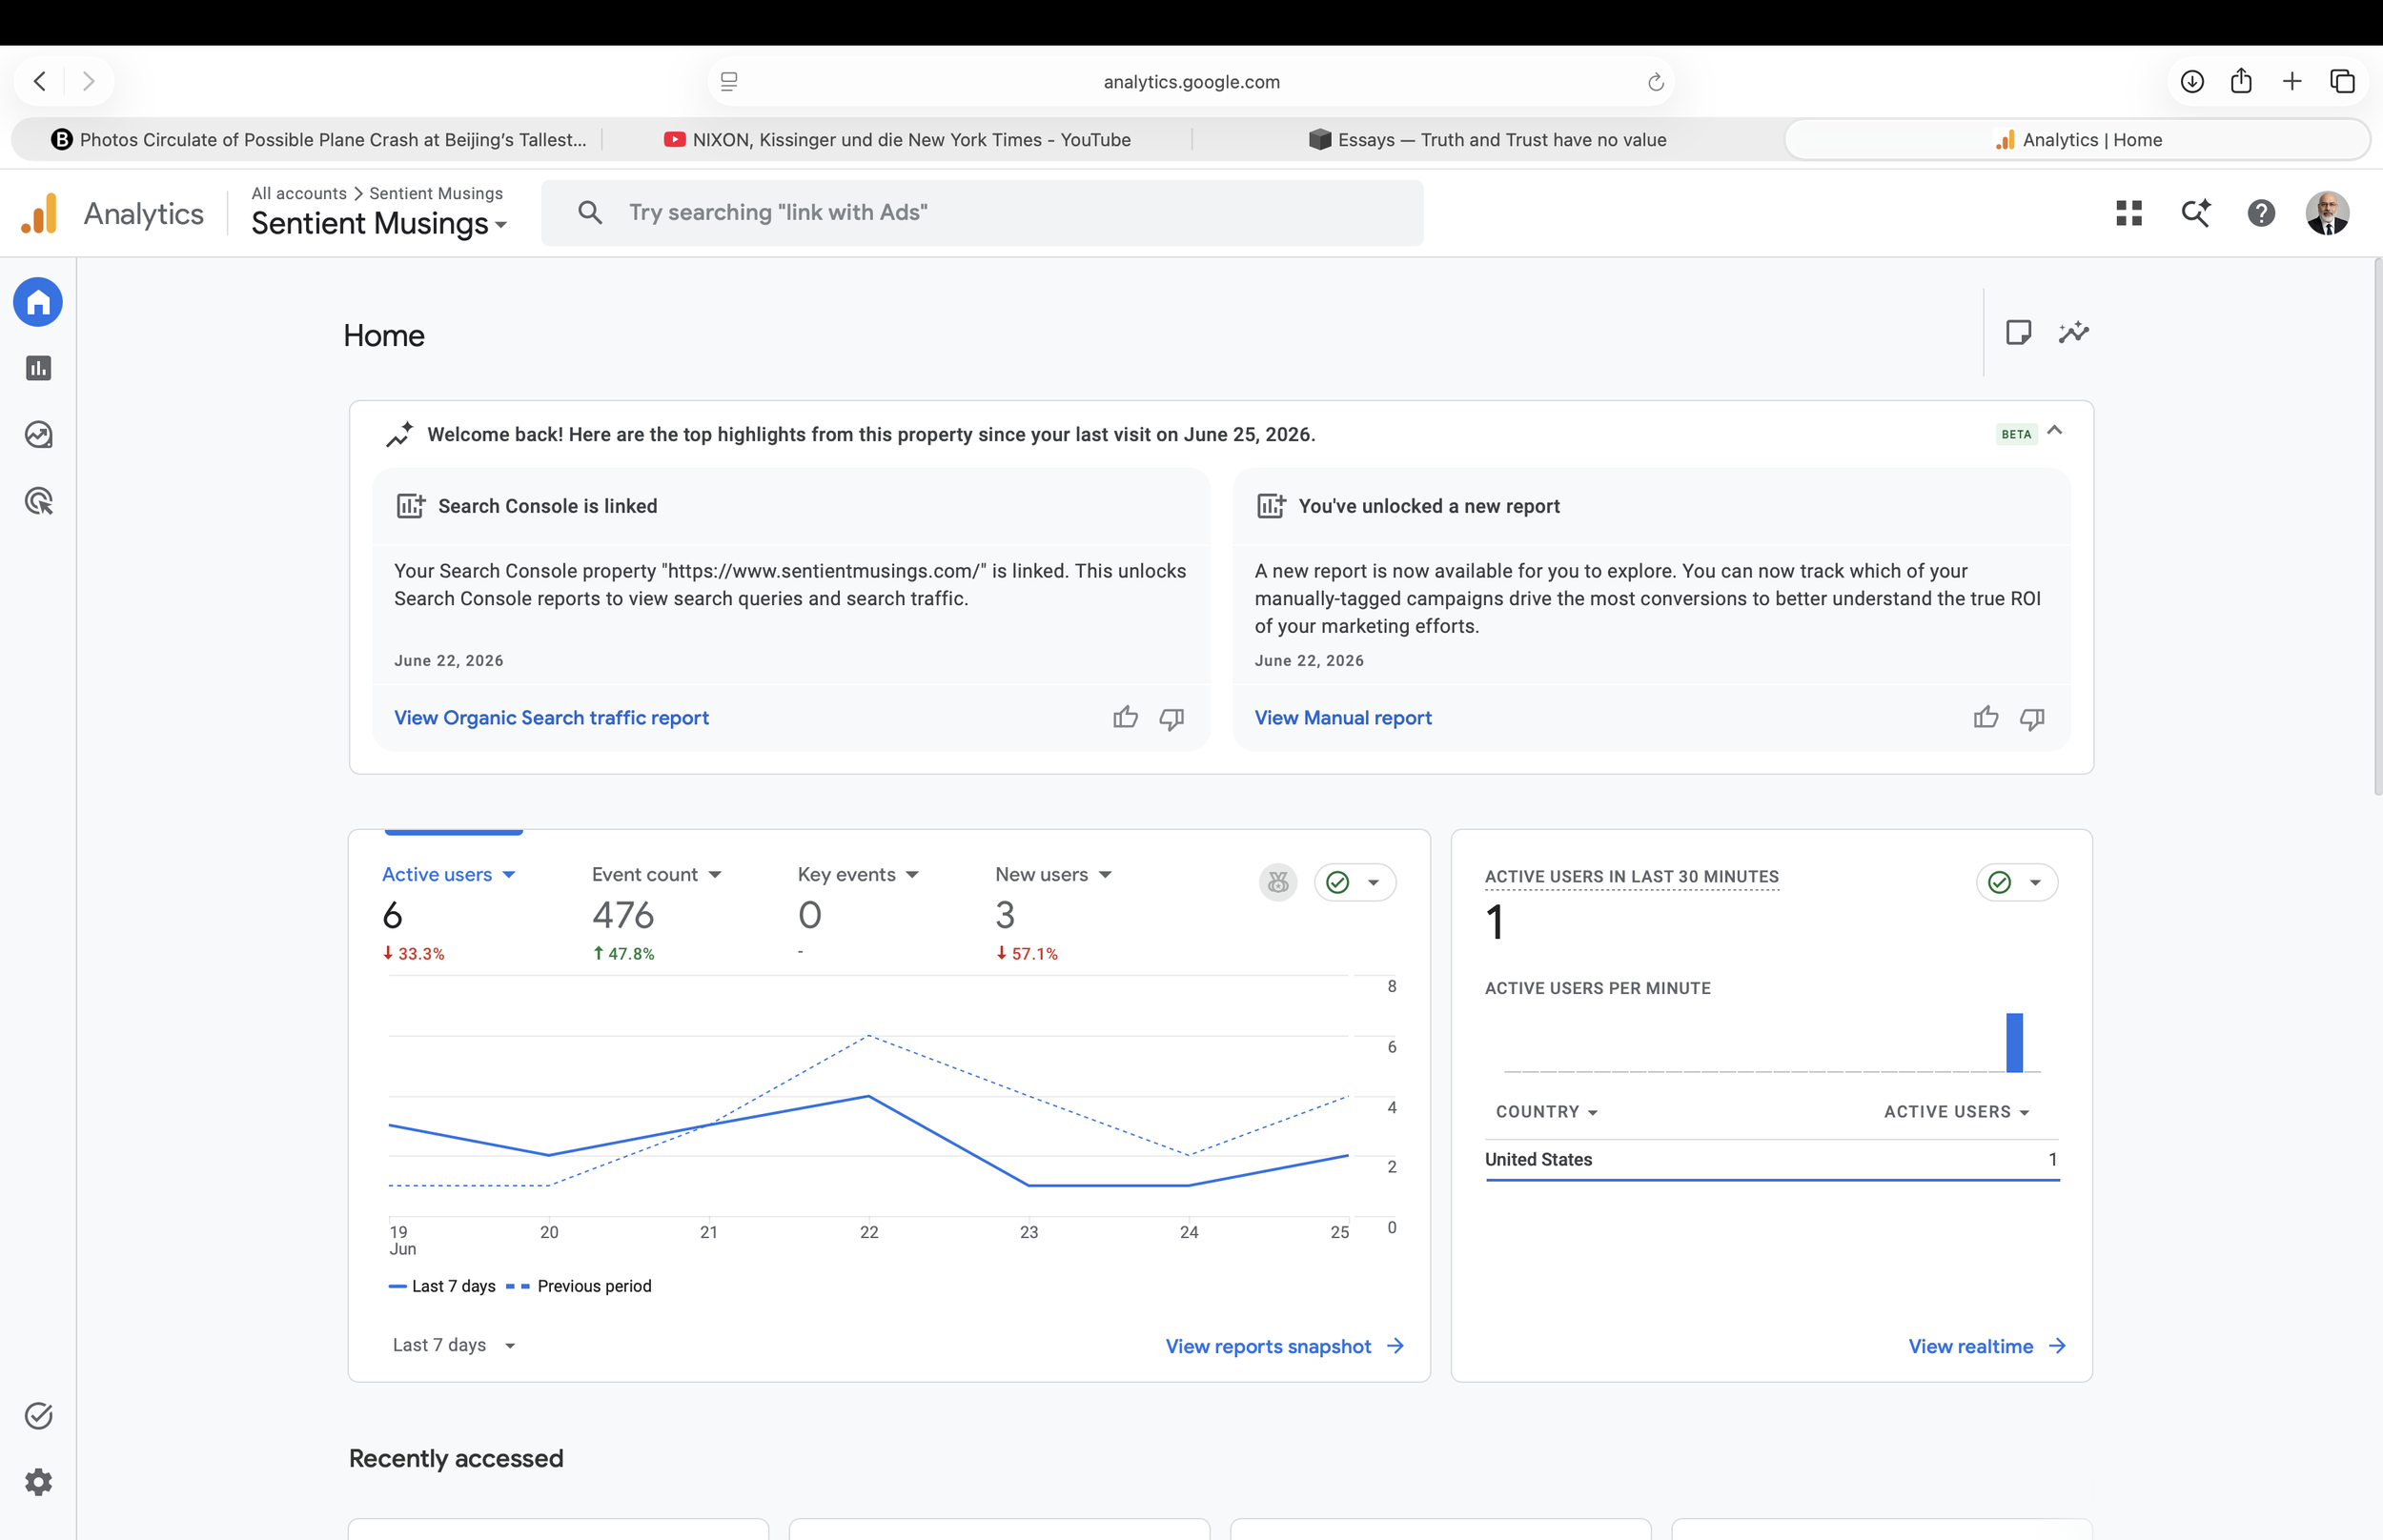Click the analytics.google.com address bar
The height and width of the screenshot is (1540, 2383).
tap(1191, 82)
